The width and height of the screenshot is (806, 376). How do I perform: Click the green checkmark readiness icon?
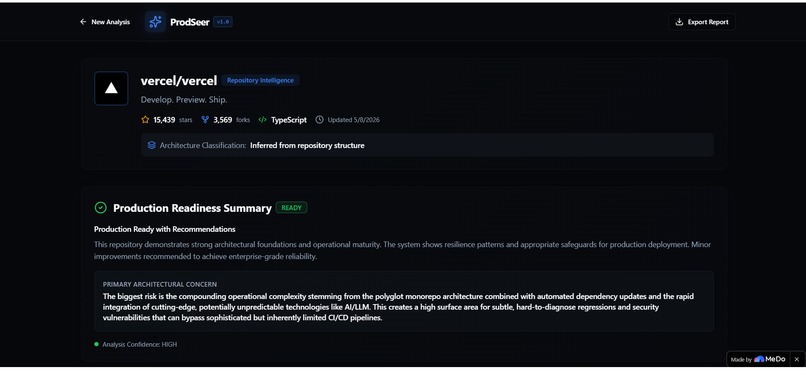[x=101, y=208]
